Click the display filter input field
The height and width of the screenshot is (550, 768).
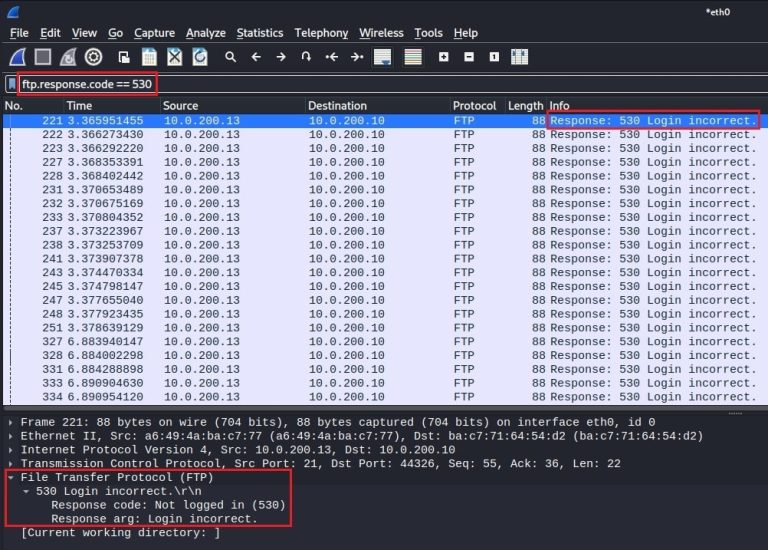[400, 84]
